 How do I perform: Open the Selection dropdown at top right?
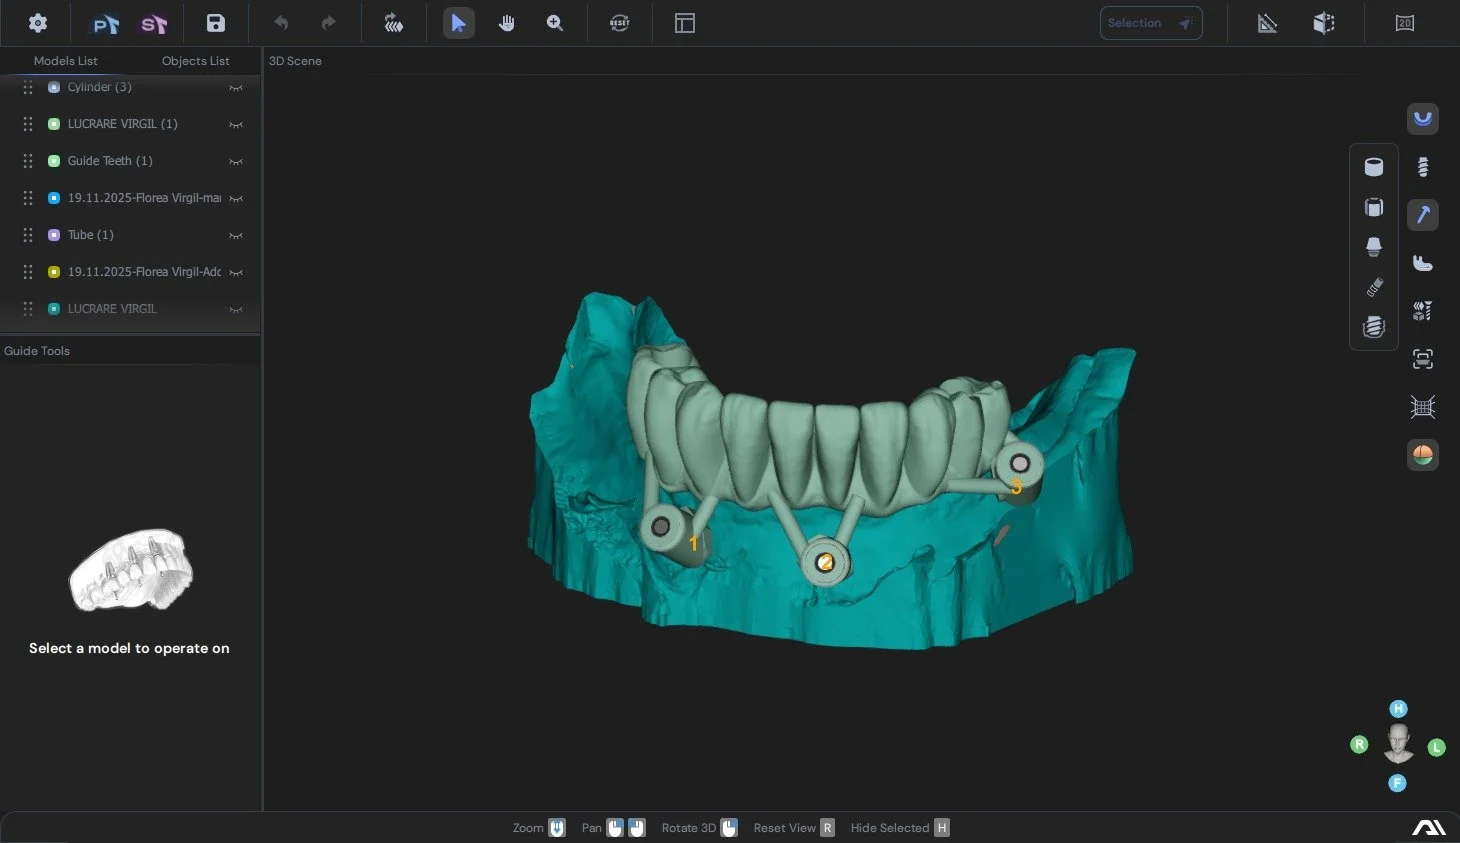coord(1150,22)
